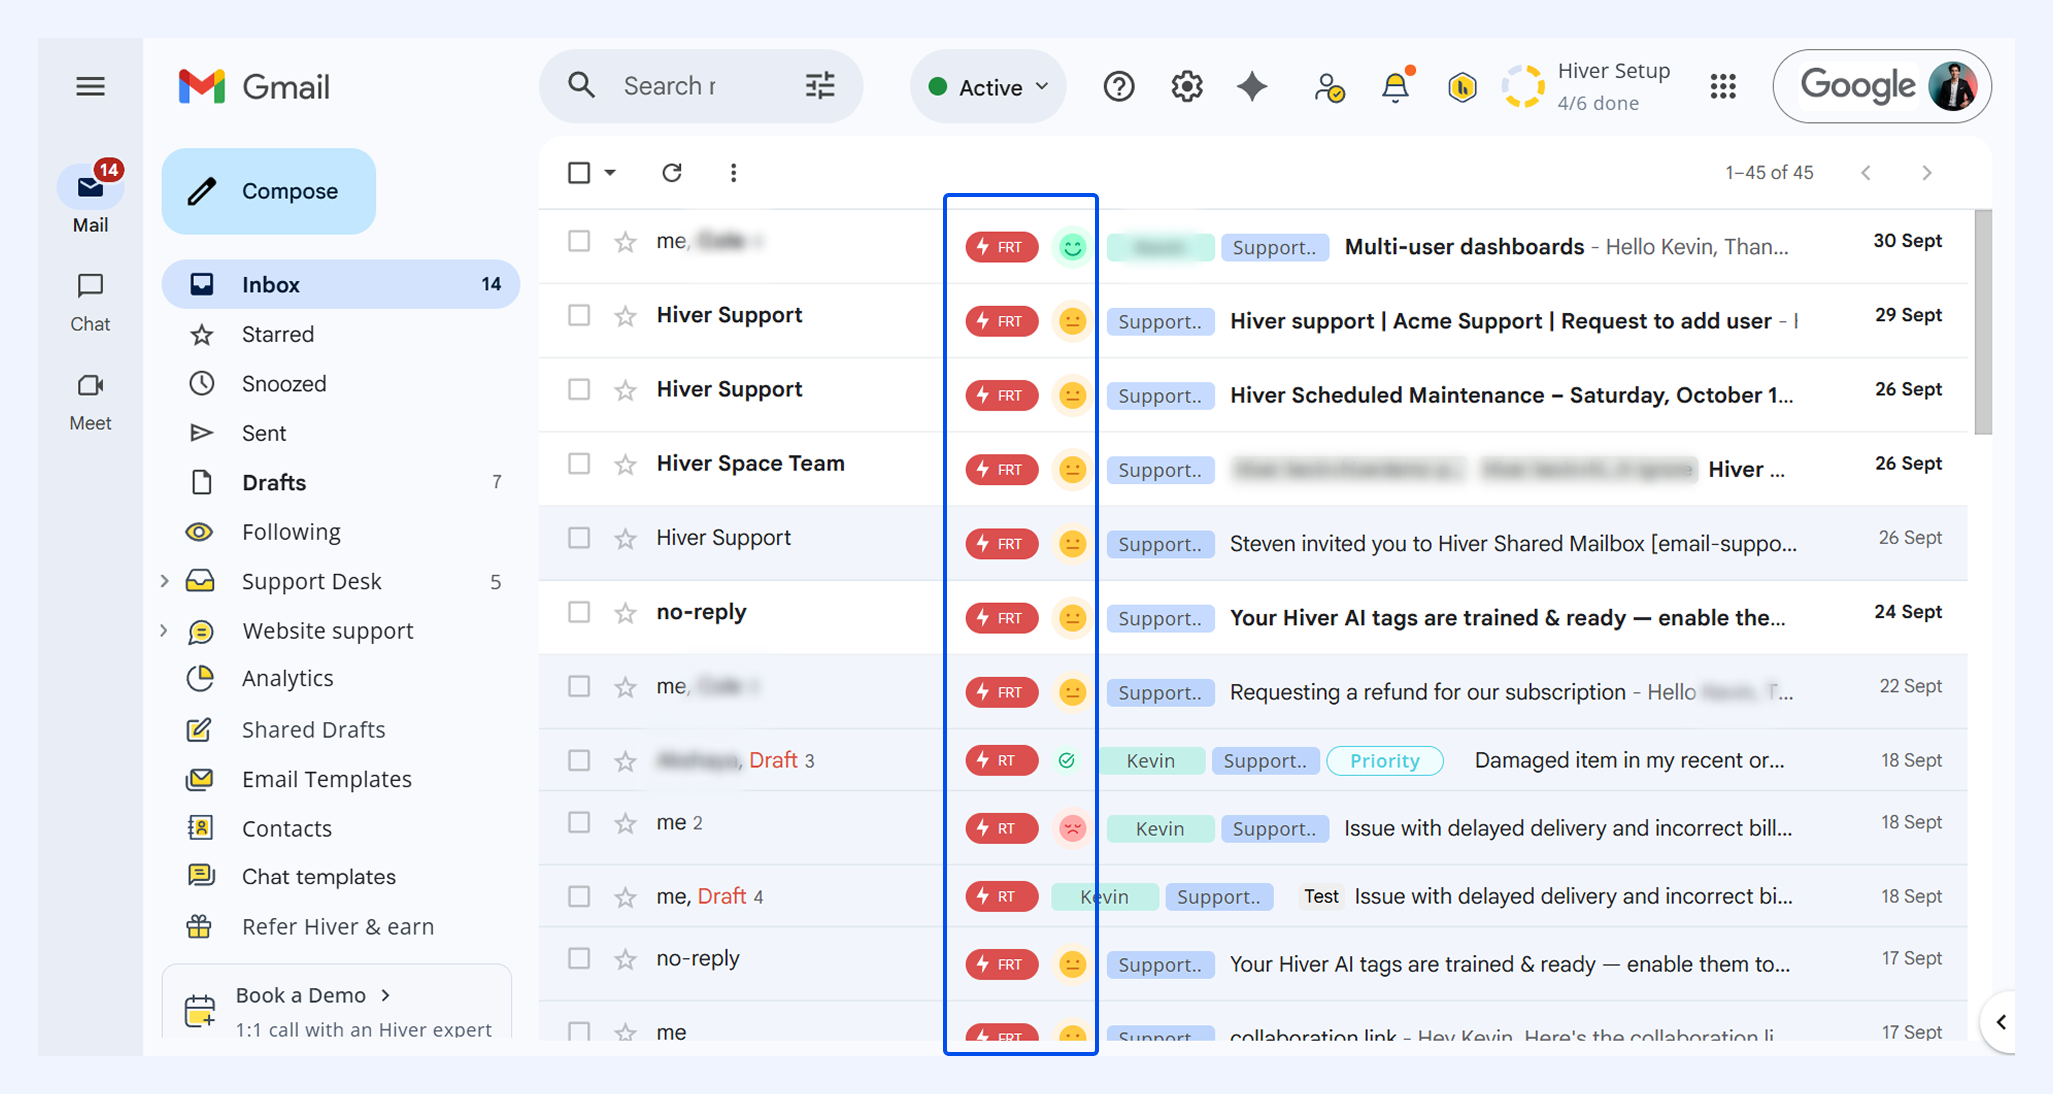Open the Snoozed folder

[x=340, y=384]
